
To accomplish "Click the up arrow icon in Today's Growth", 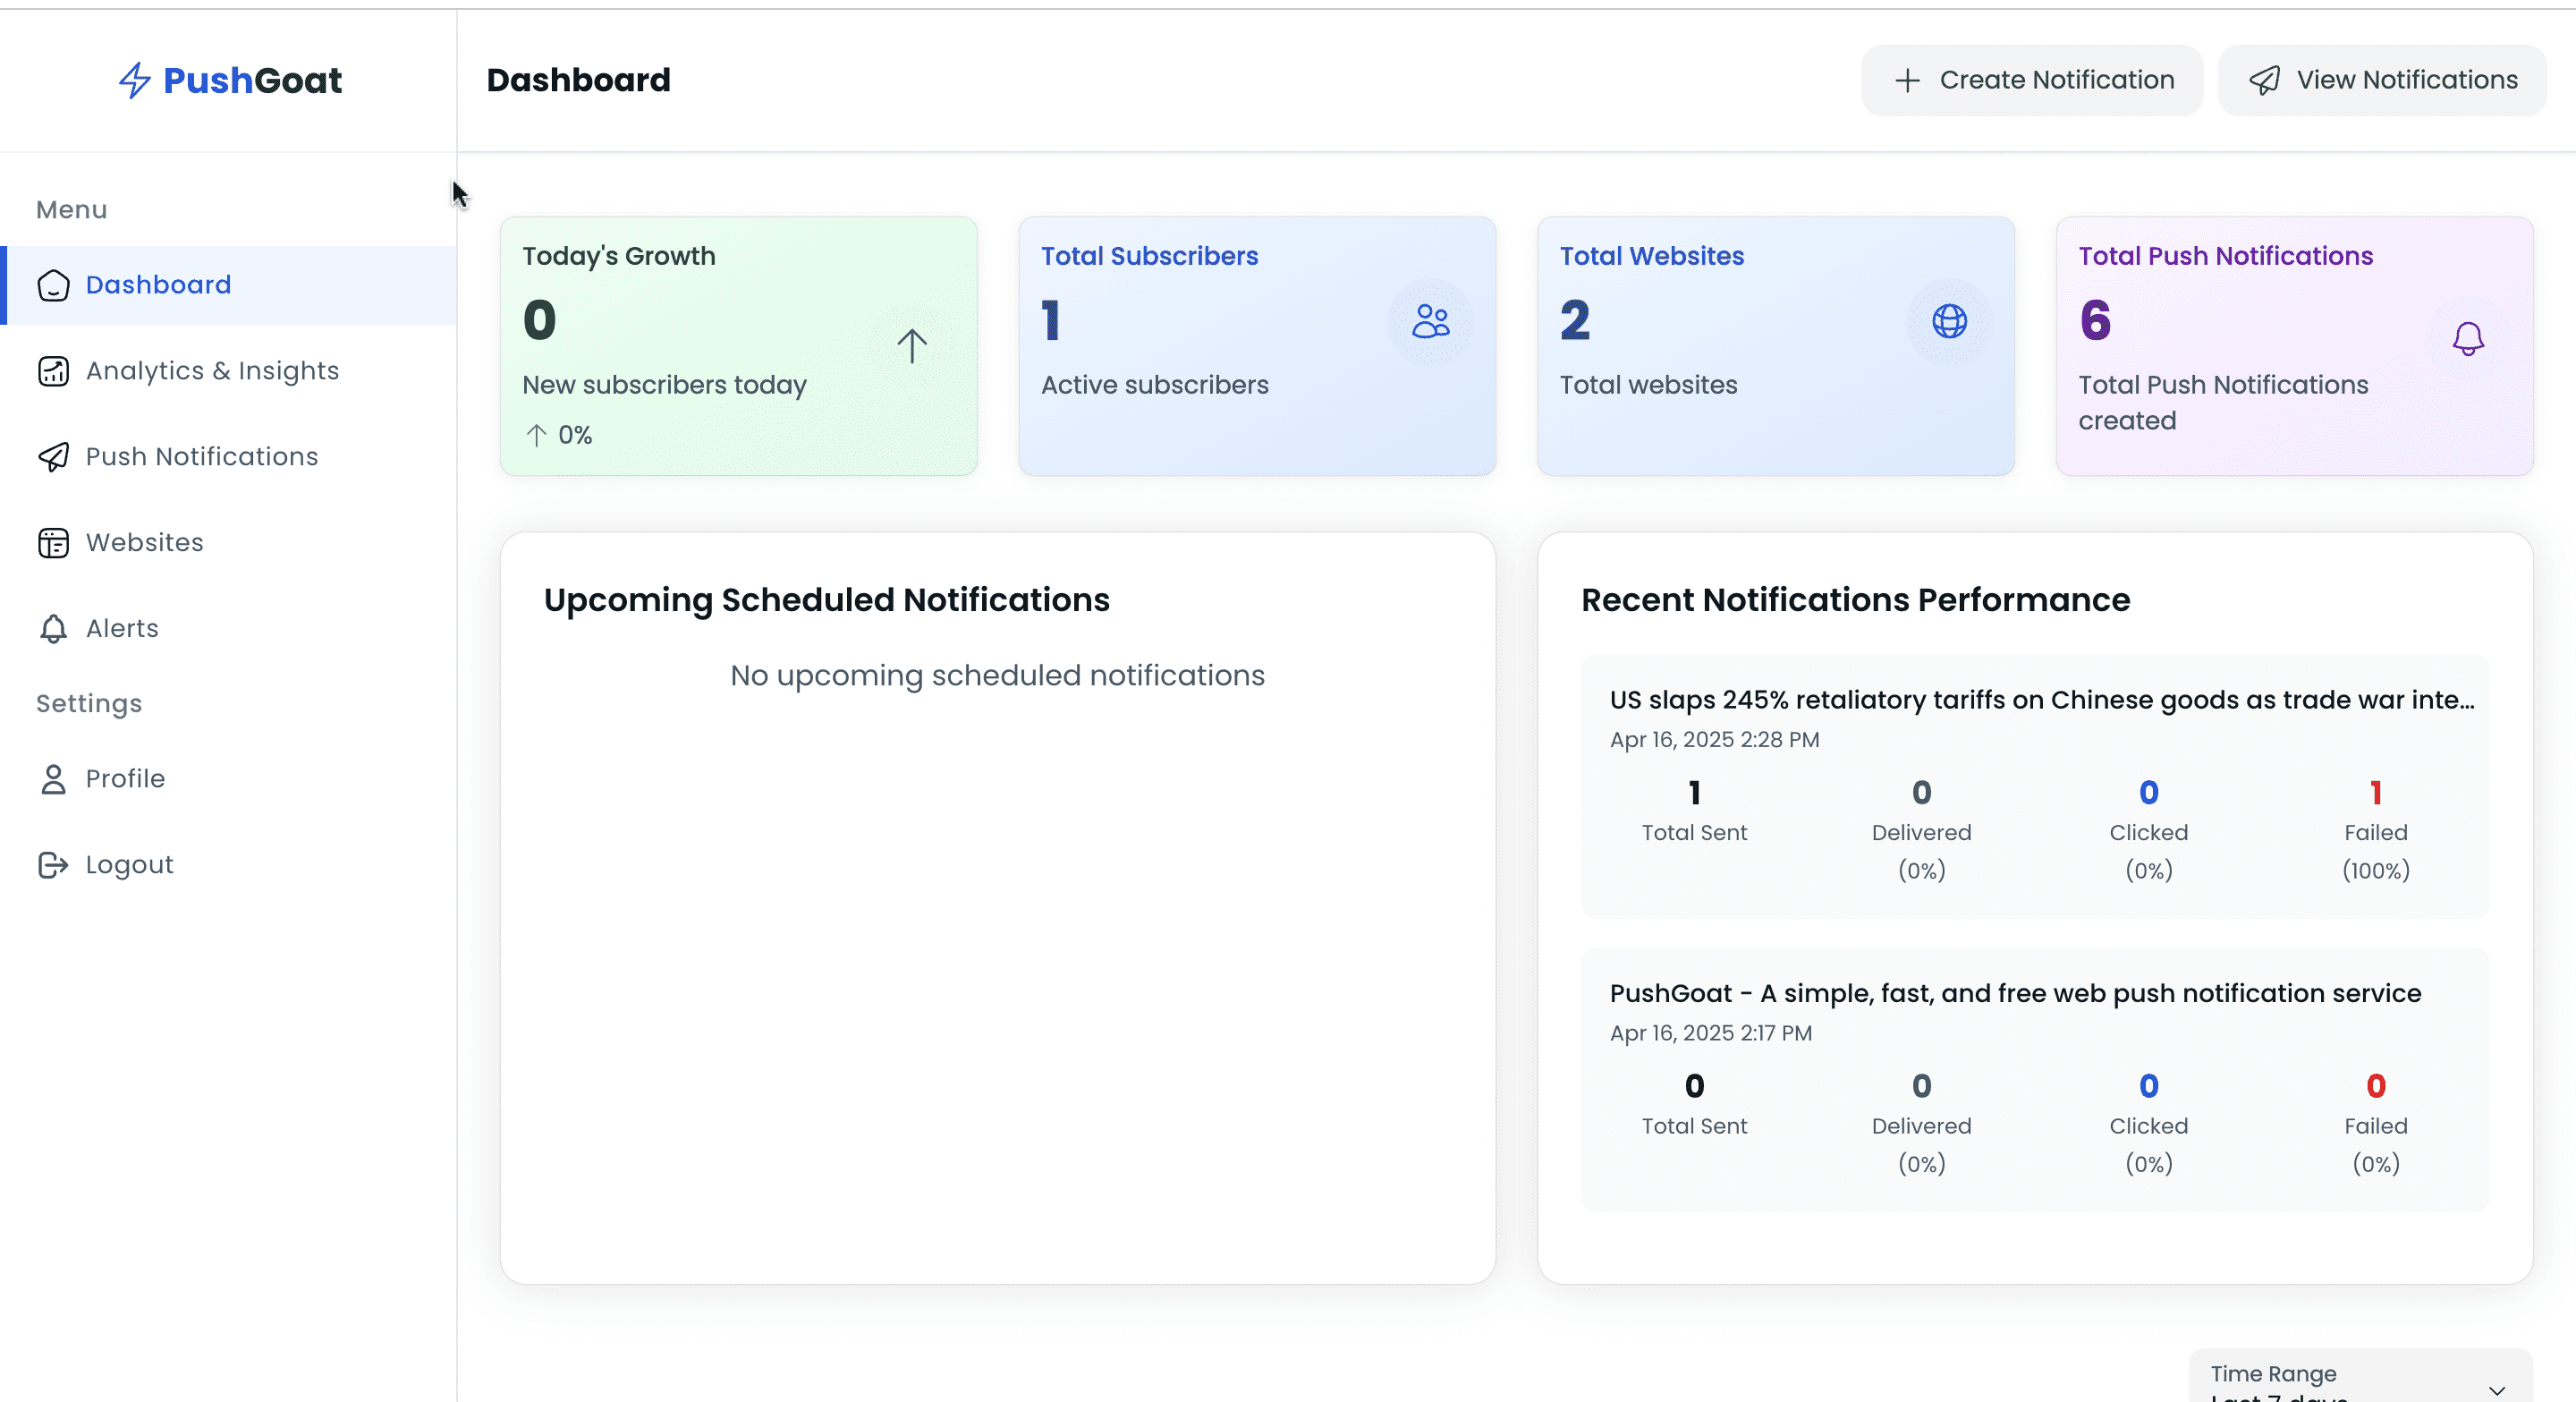I will pos(911,346).
